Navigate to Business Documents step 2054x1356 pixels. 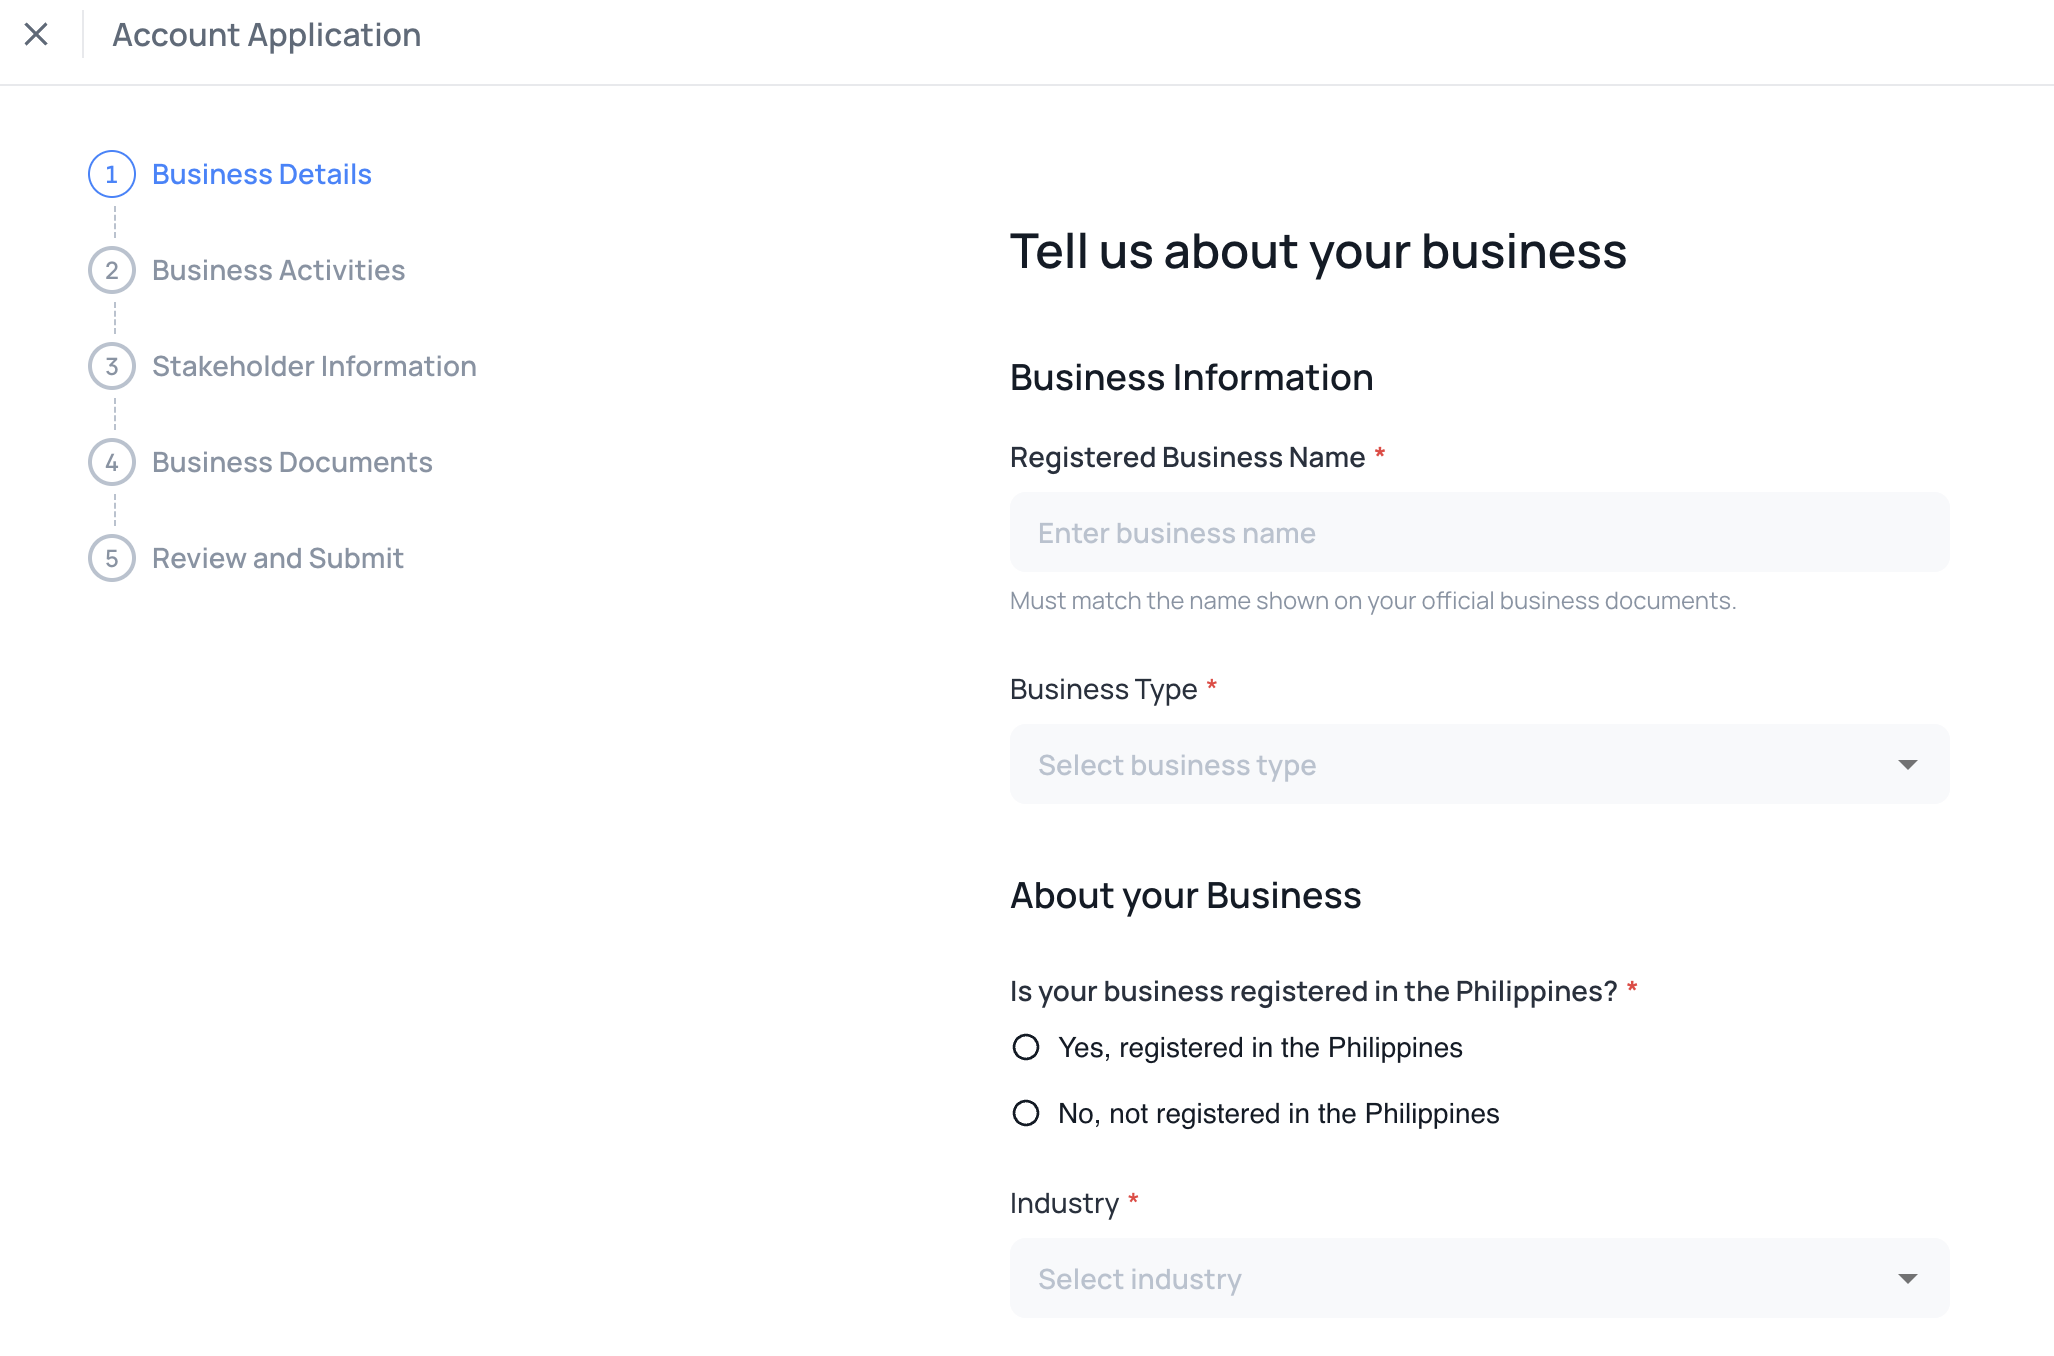[292, 463]
